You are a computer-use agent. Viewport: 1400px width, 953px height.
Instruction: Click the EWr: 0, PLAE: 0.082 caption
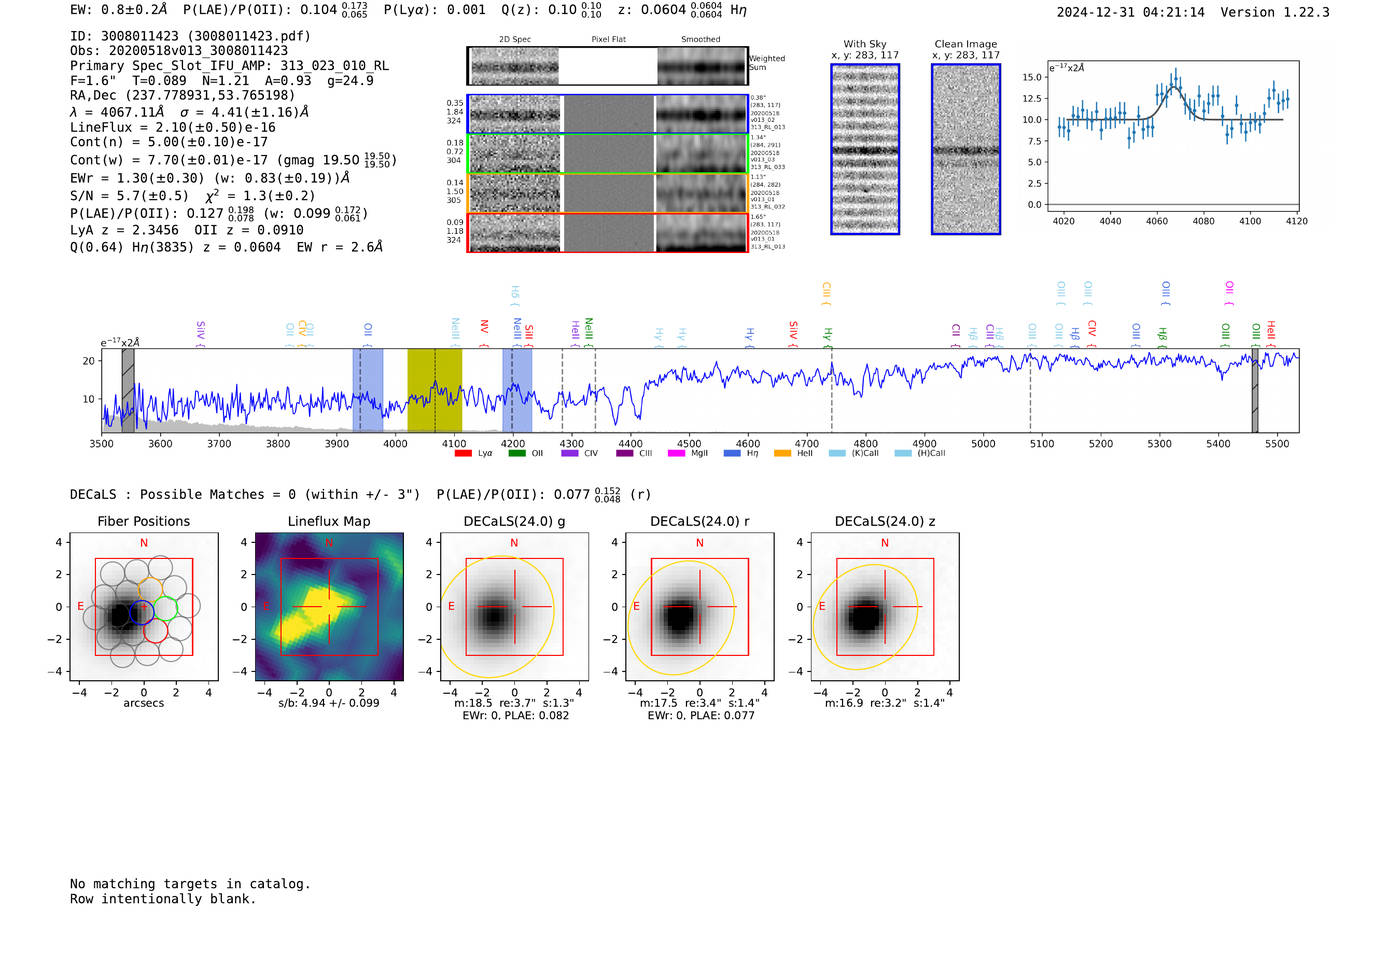pyautogui.click(x=515, y=715)
